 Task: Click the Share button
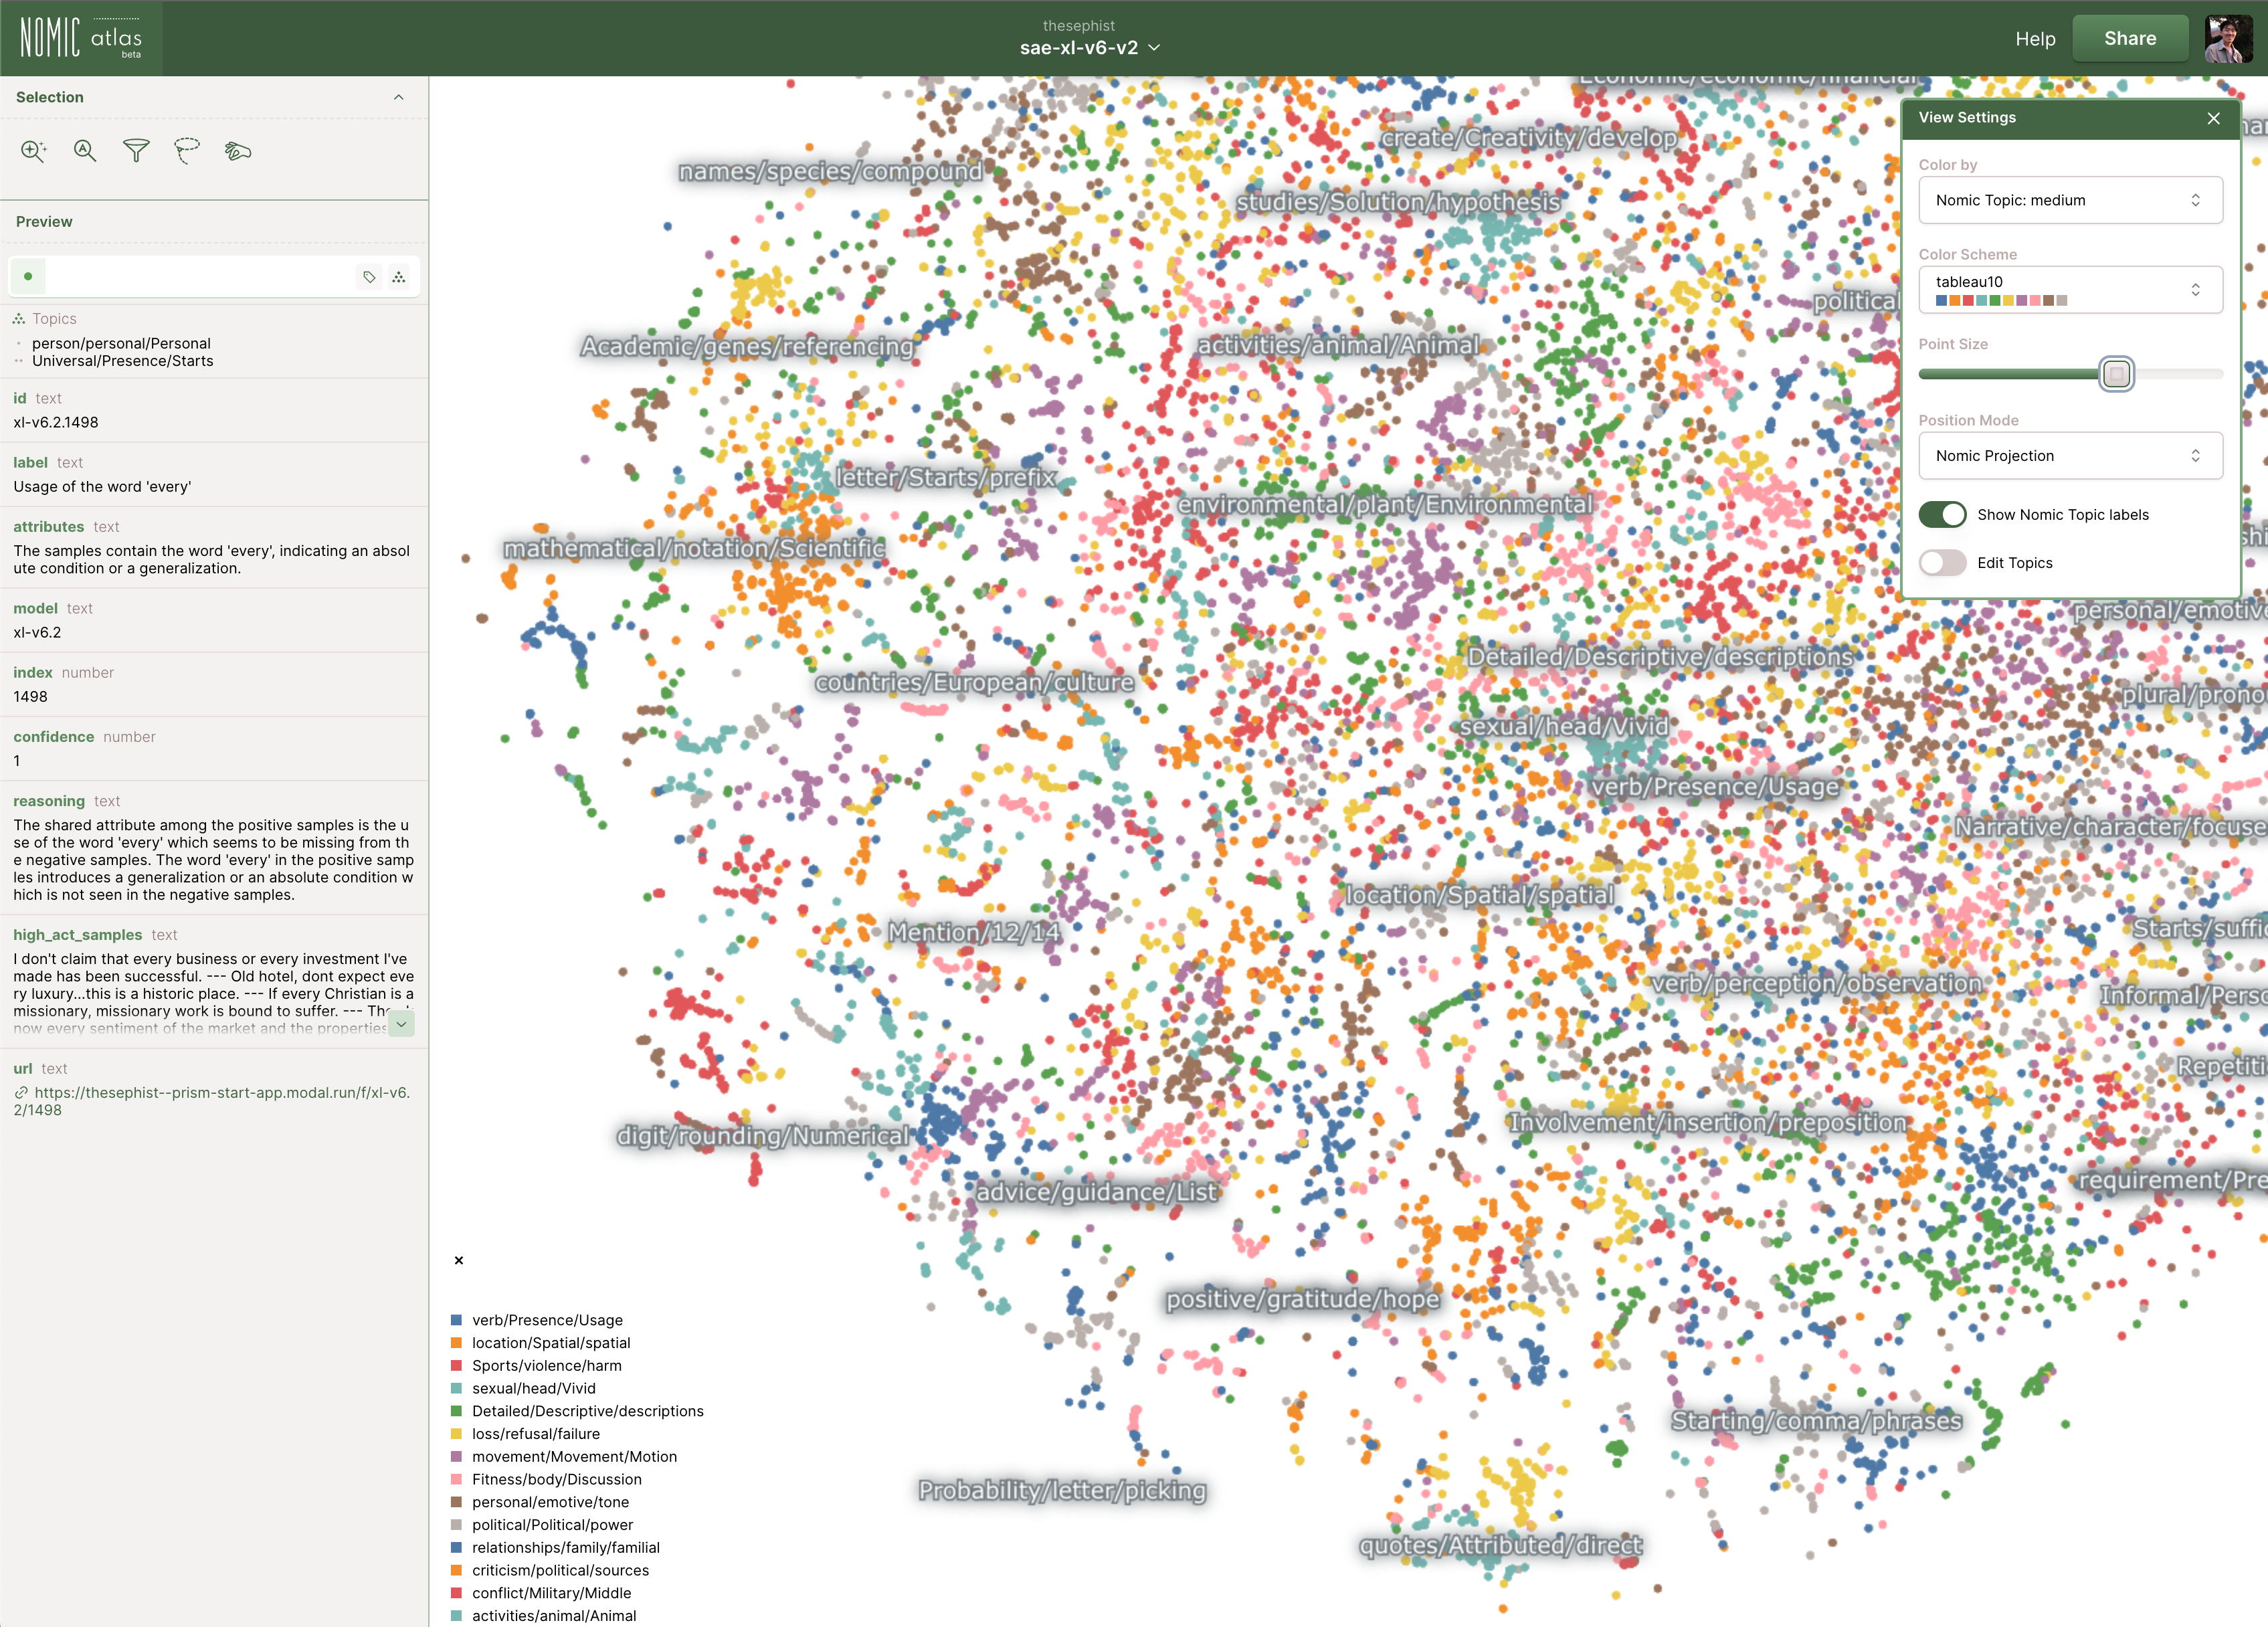(2129, 38)
